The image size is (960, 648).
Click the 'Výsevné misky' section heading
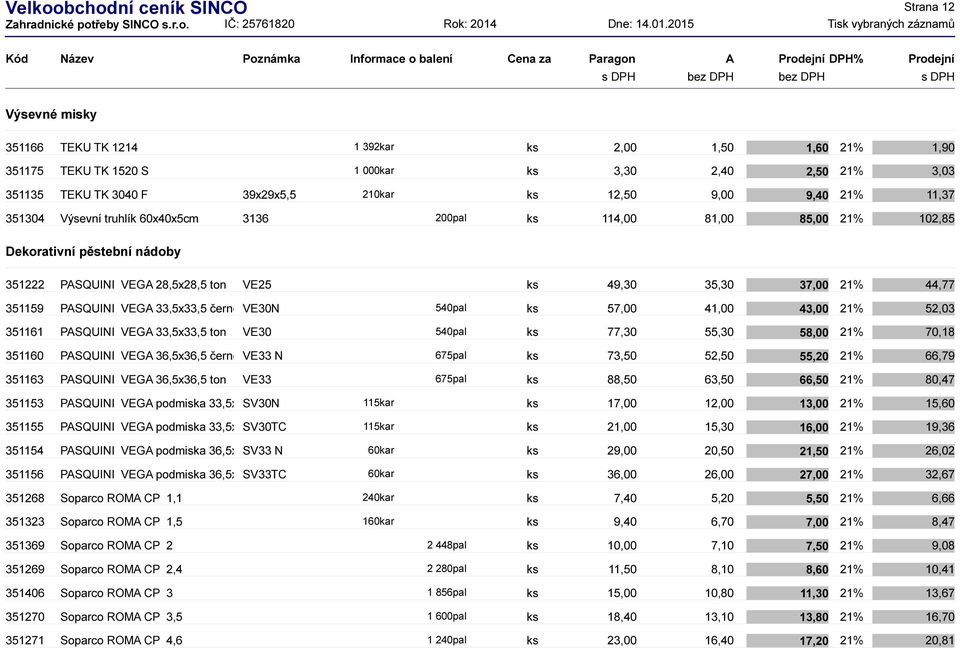coord(51,115)
